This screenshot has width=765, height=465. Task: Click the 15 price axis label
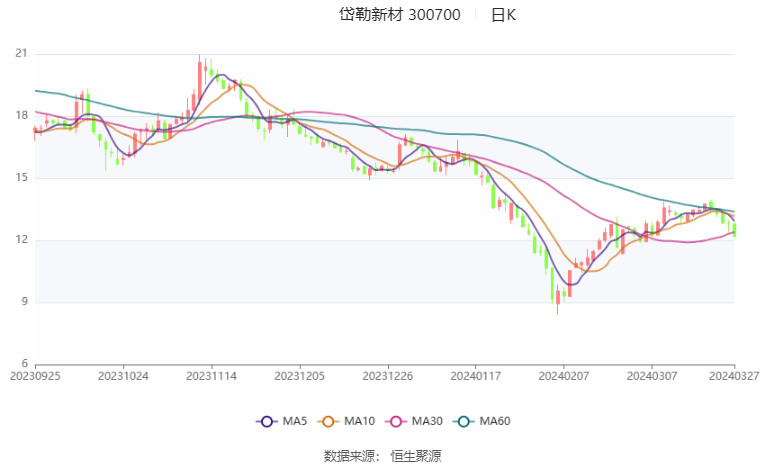(21, 177)
